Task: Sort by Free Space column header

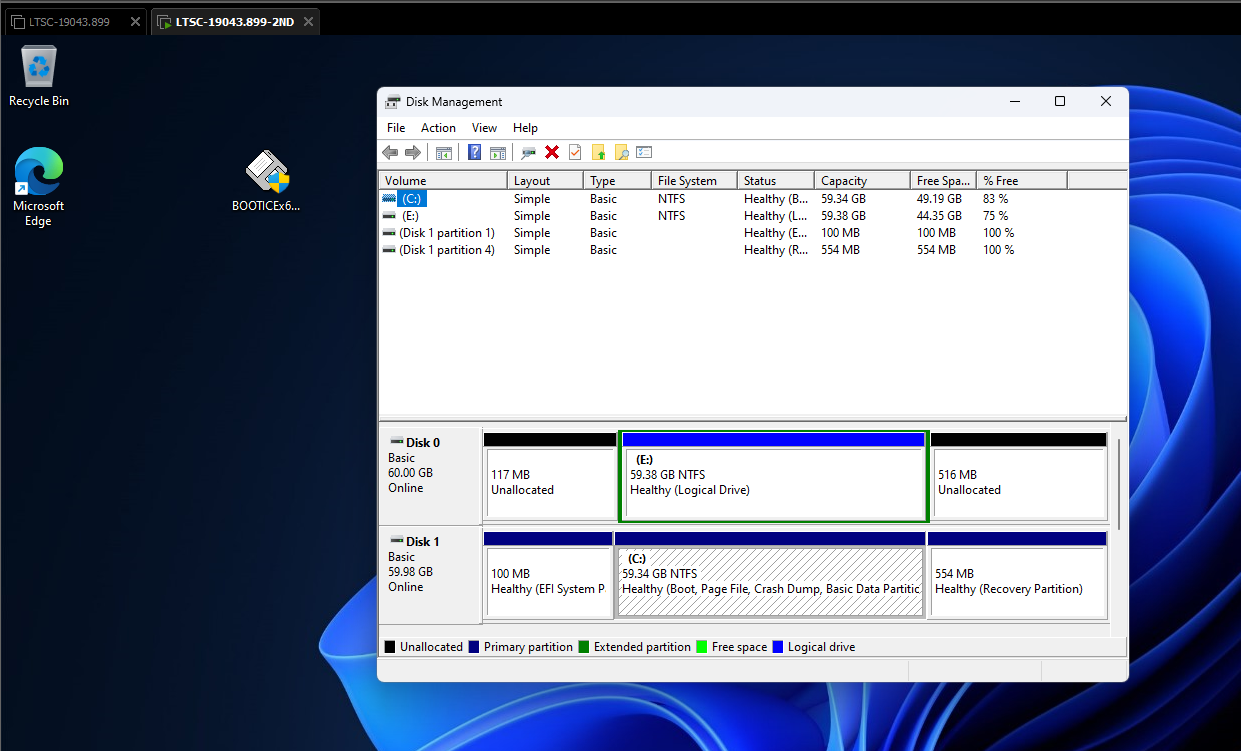Action: pyautogui.click(x=943, y=181)
